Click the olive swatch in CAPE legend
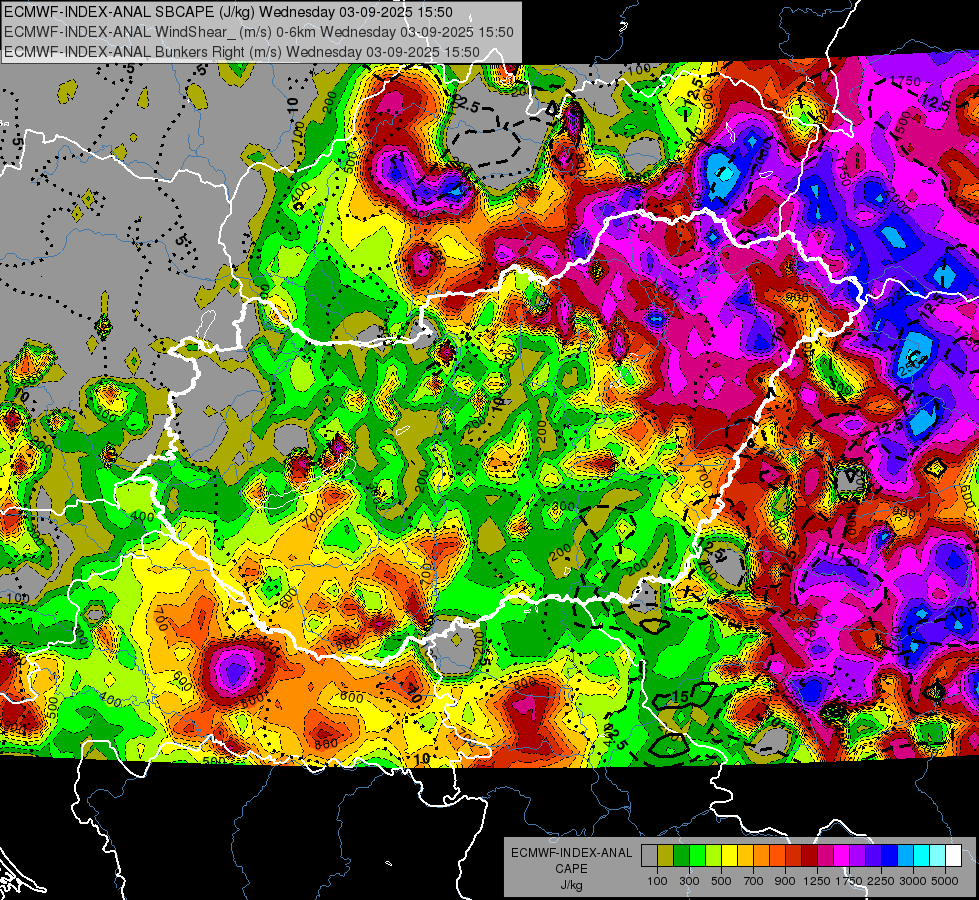 665,856
